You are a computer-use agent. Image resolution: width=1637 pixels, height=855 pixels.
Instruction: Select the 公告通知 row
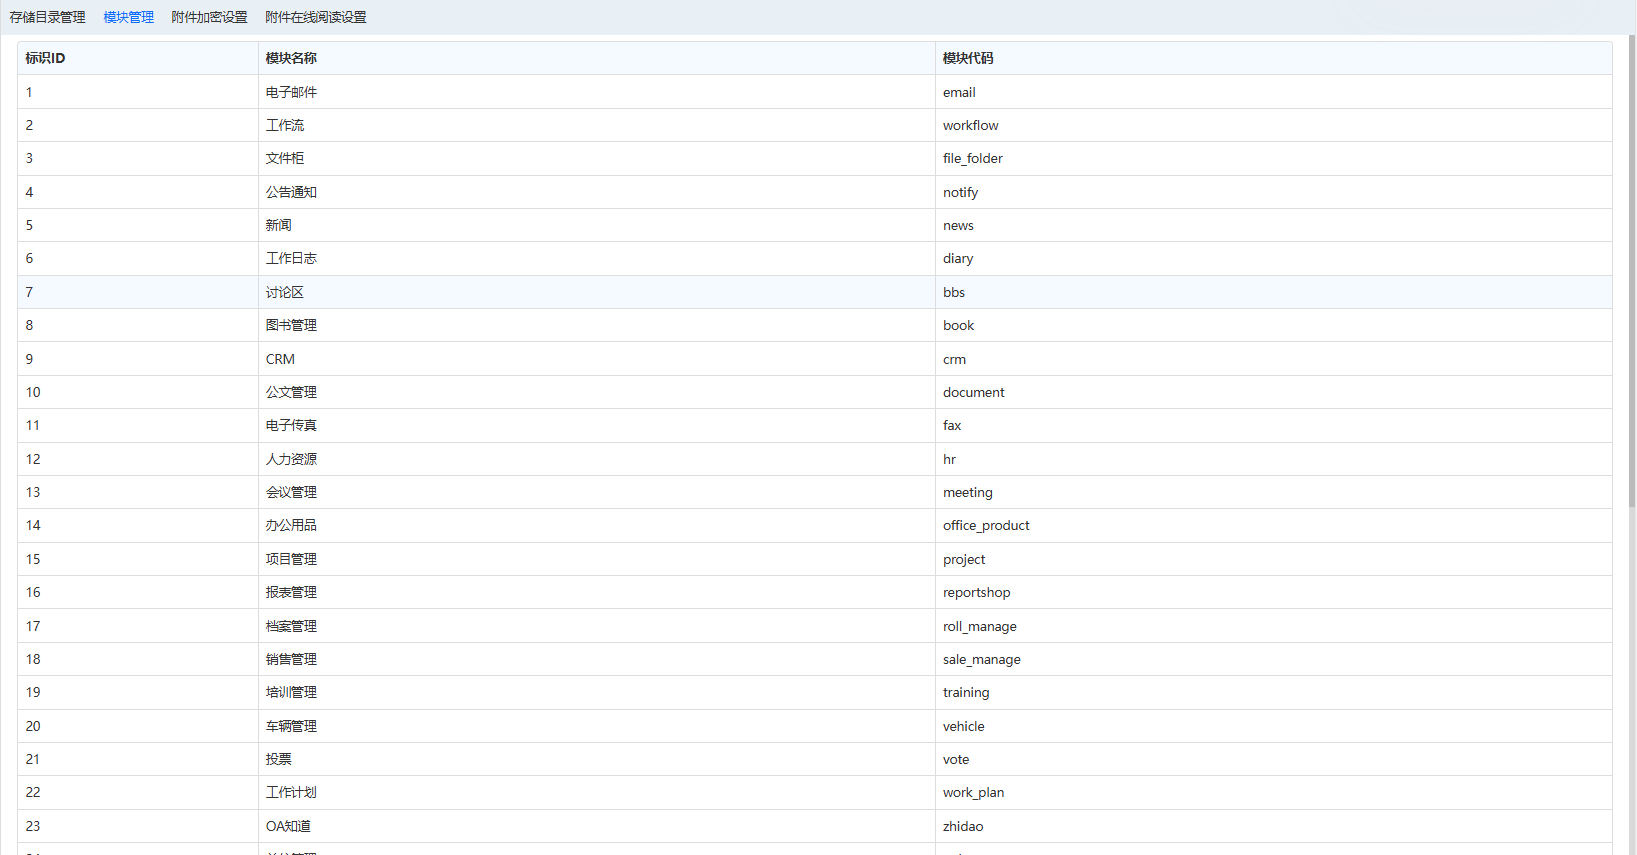click(x=291, y=192)
